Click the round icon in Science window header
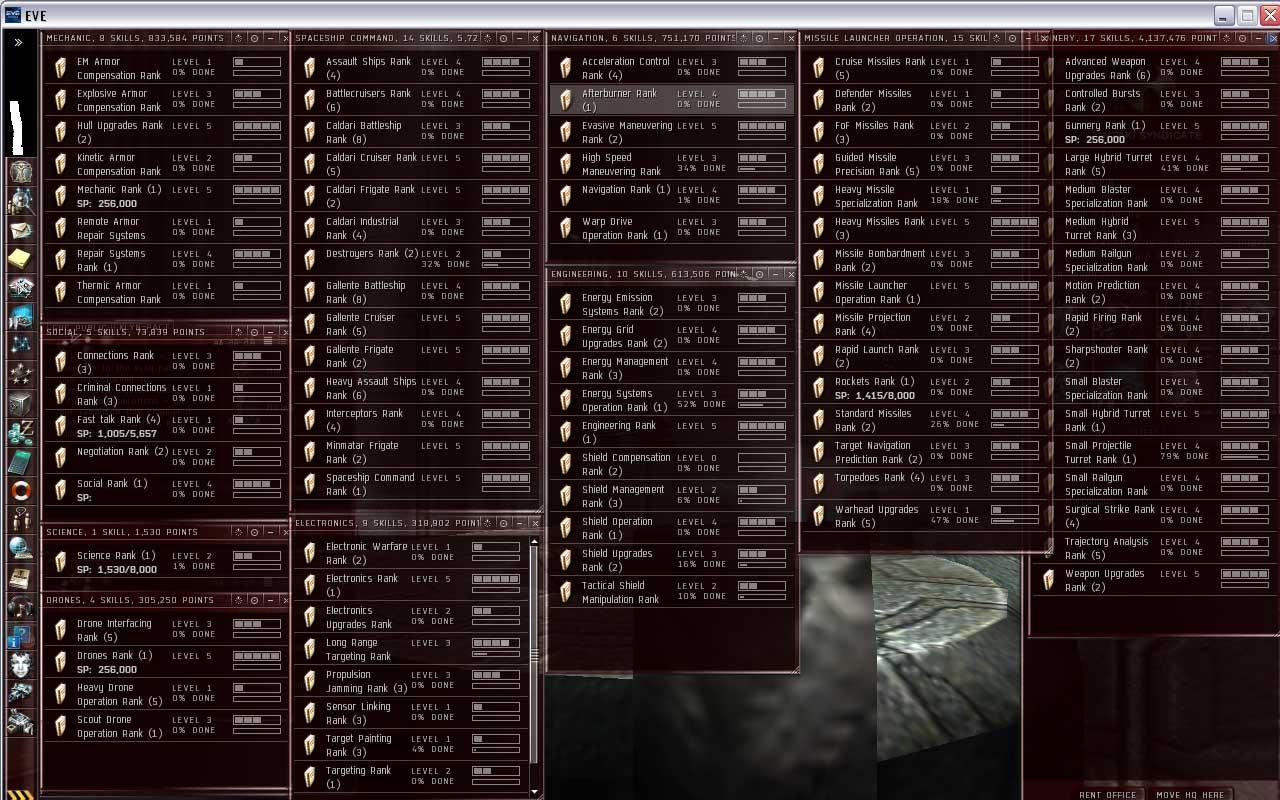The image size is (1280, 800). (254, 532)
